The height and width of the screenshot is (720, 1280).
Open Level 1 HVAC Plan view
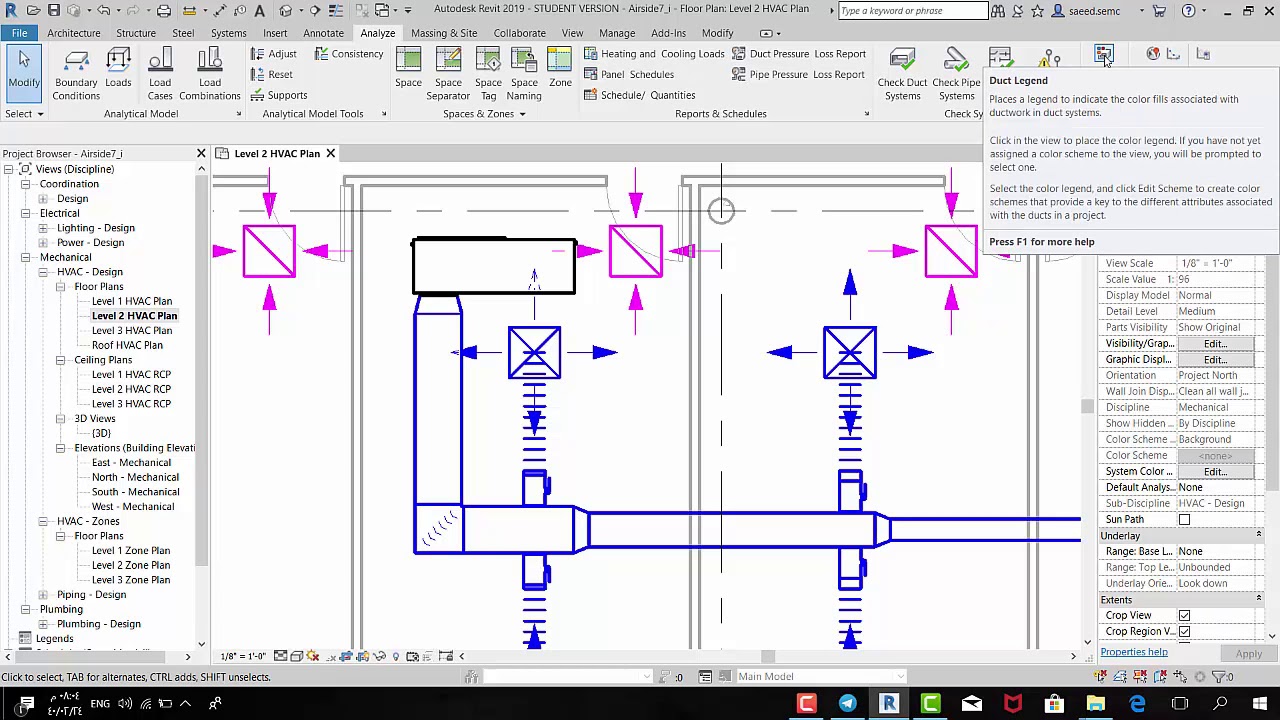[132, 301]
